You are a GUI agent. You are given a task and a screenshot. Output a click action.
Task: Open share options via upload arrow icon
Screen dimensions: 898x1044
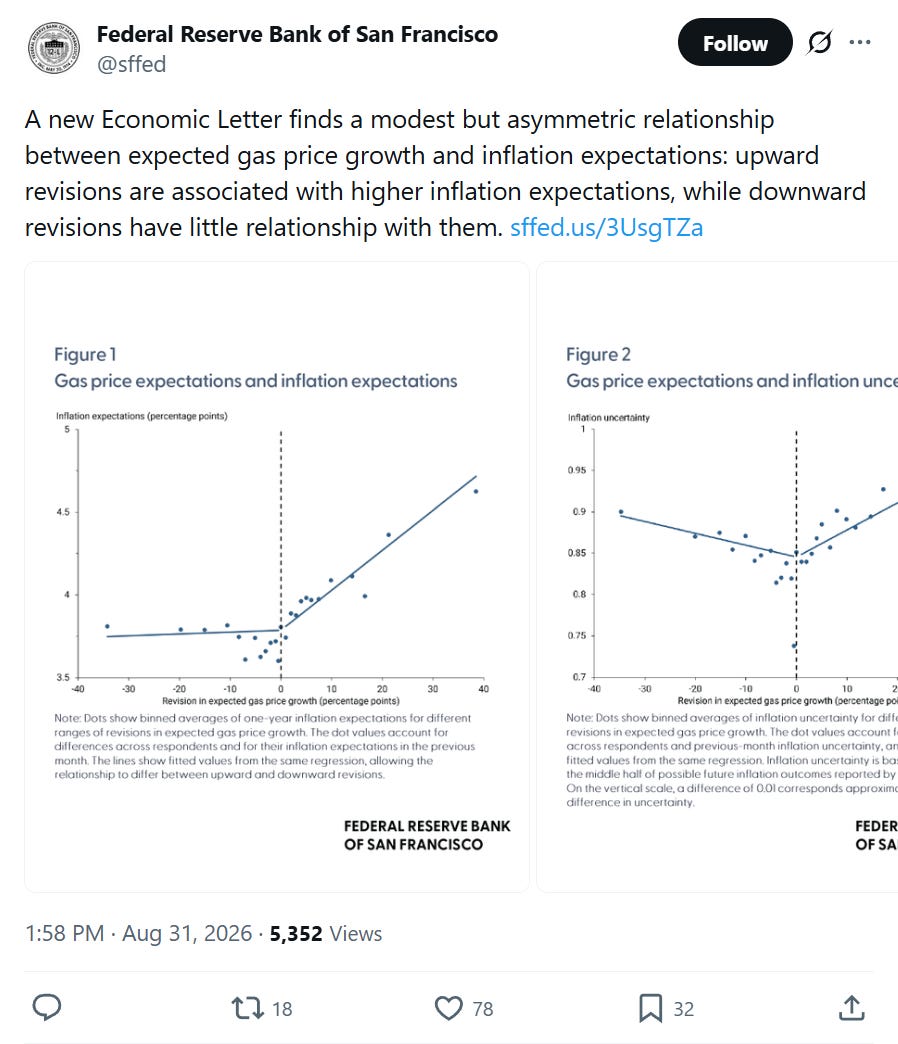pos(851,1007)
